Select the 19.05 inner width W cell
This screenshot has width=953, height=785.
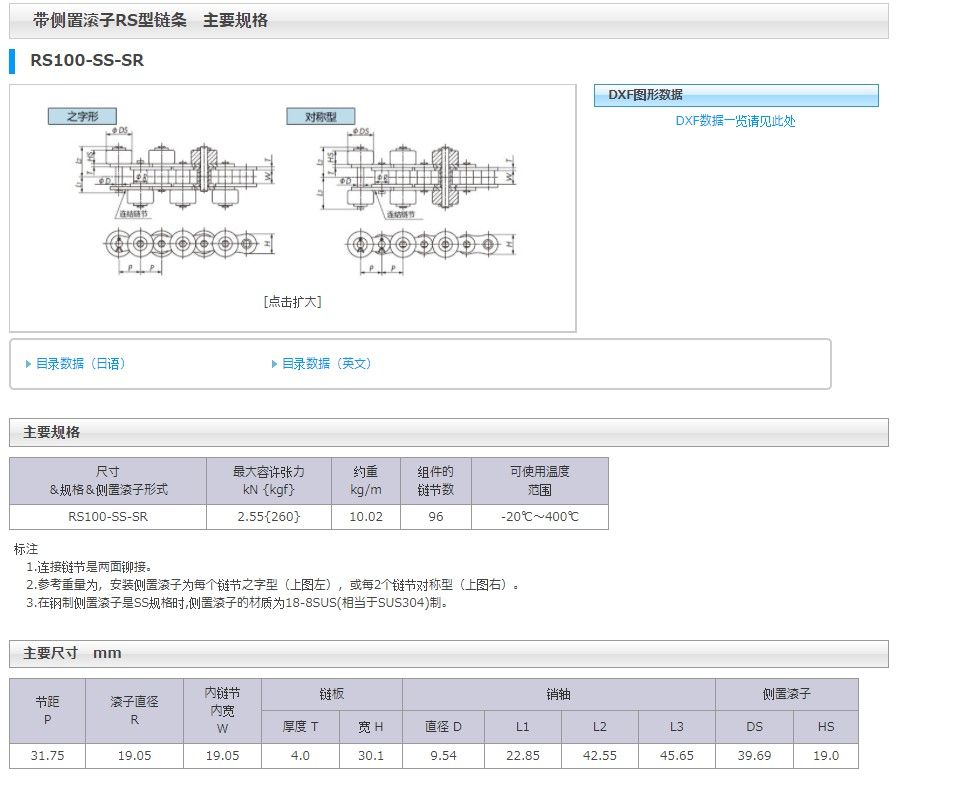click(222, 756)
